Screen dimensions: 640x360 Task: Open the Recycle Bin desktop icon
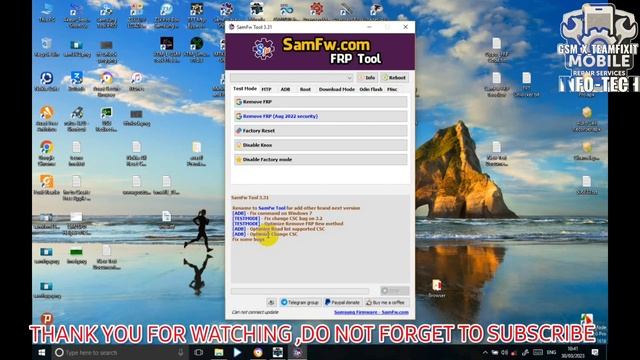pyautogui.click(x=47, y=47)
